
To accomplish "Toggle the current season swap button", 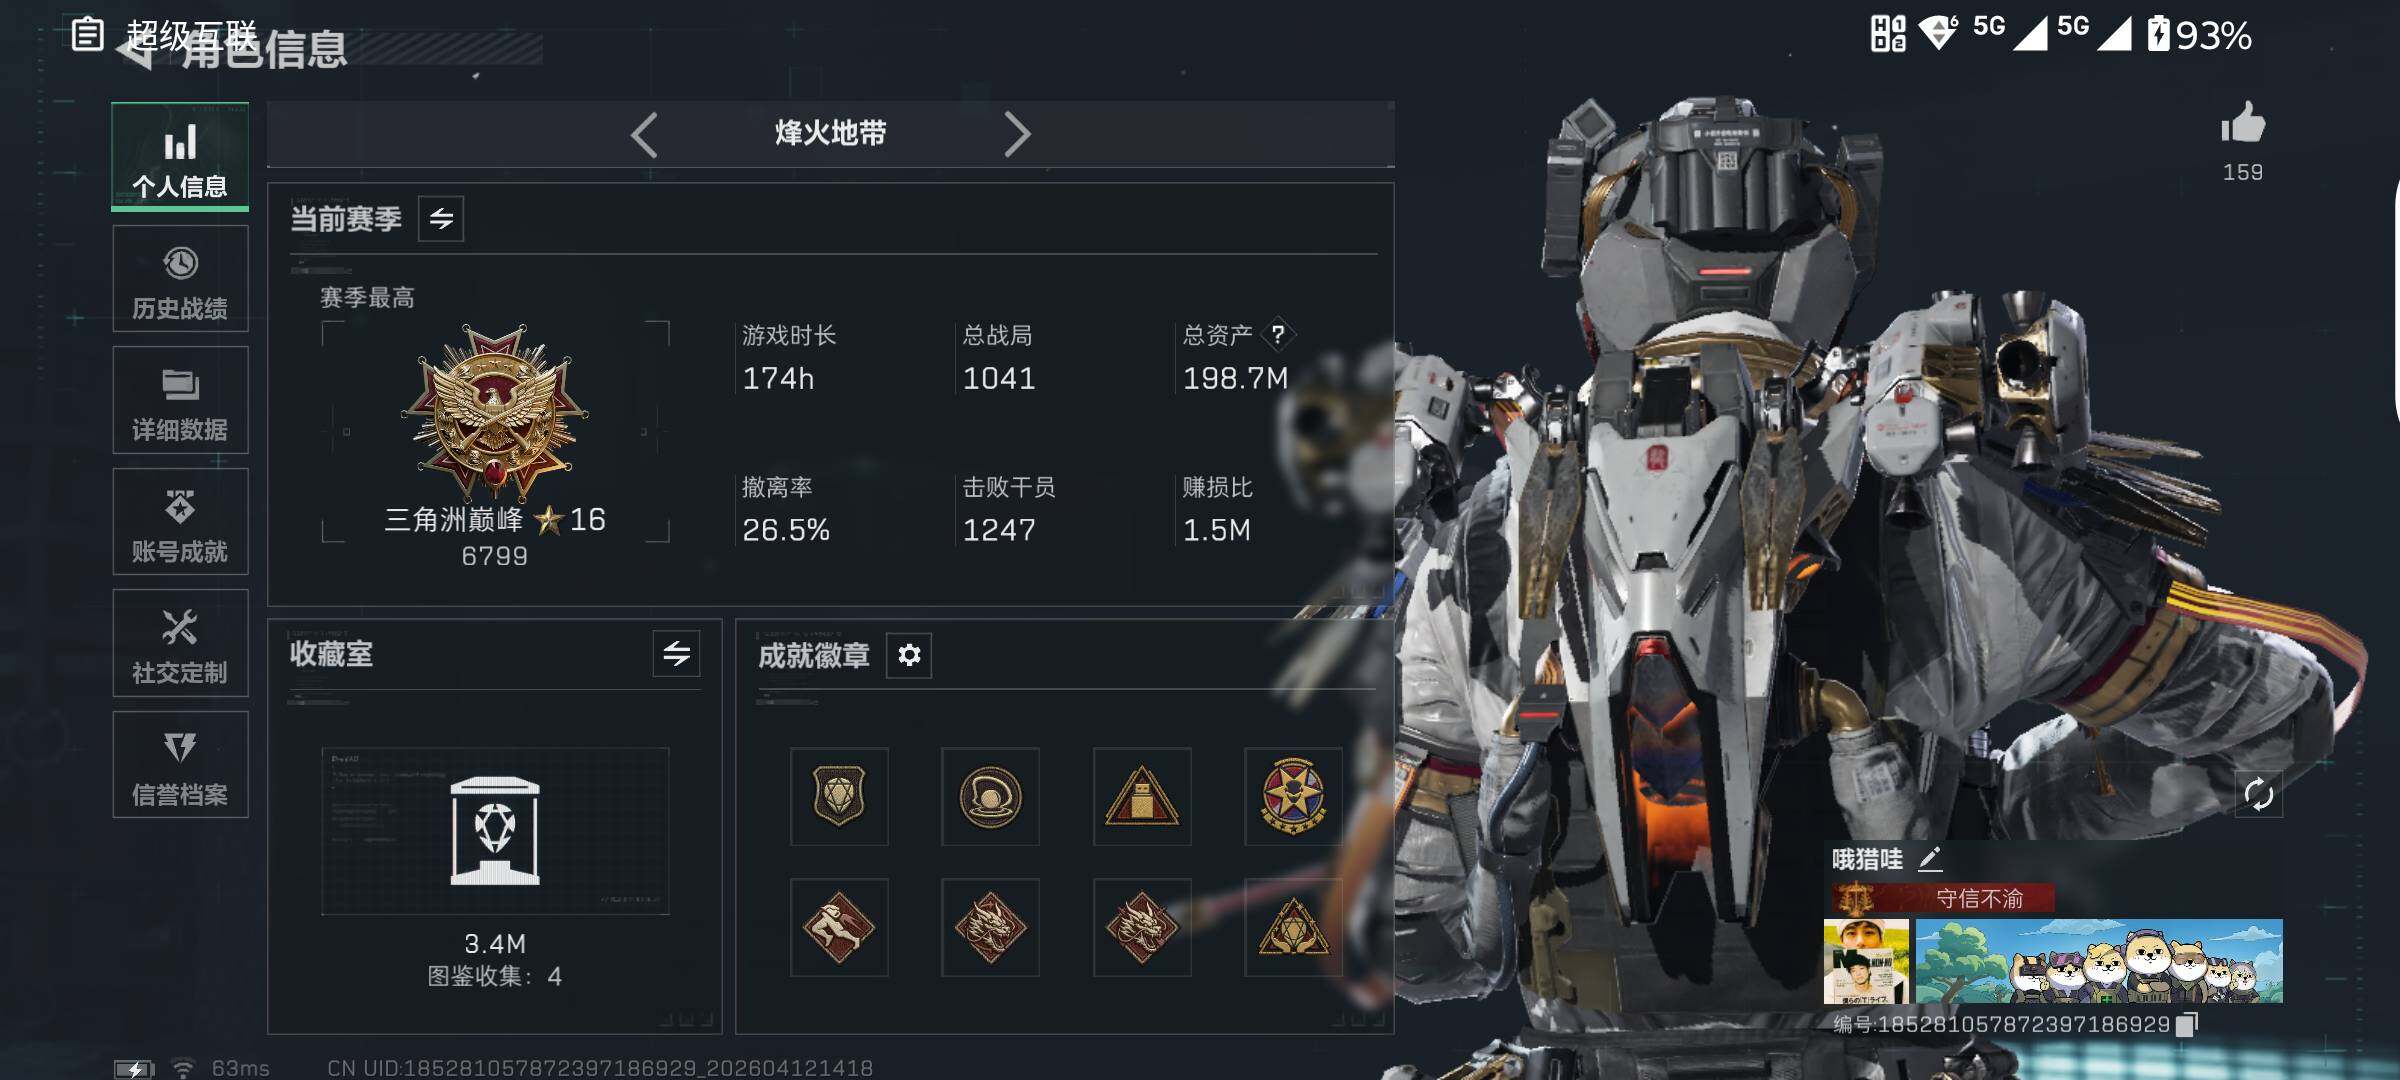I will click(441, 218).
